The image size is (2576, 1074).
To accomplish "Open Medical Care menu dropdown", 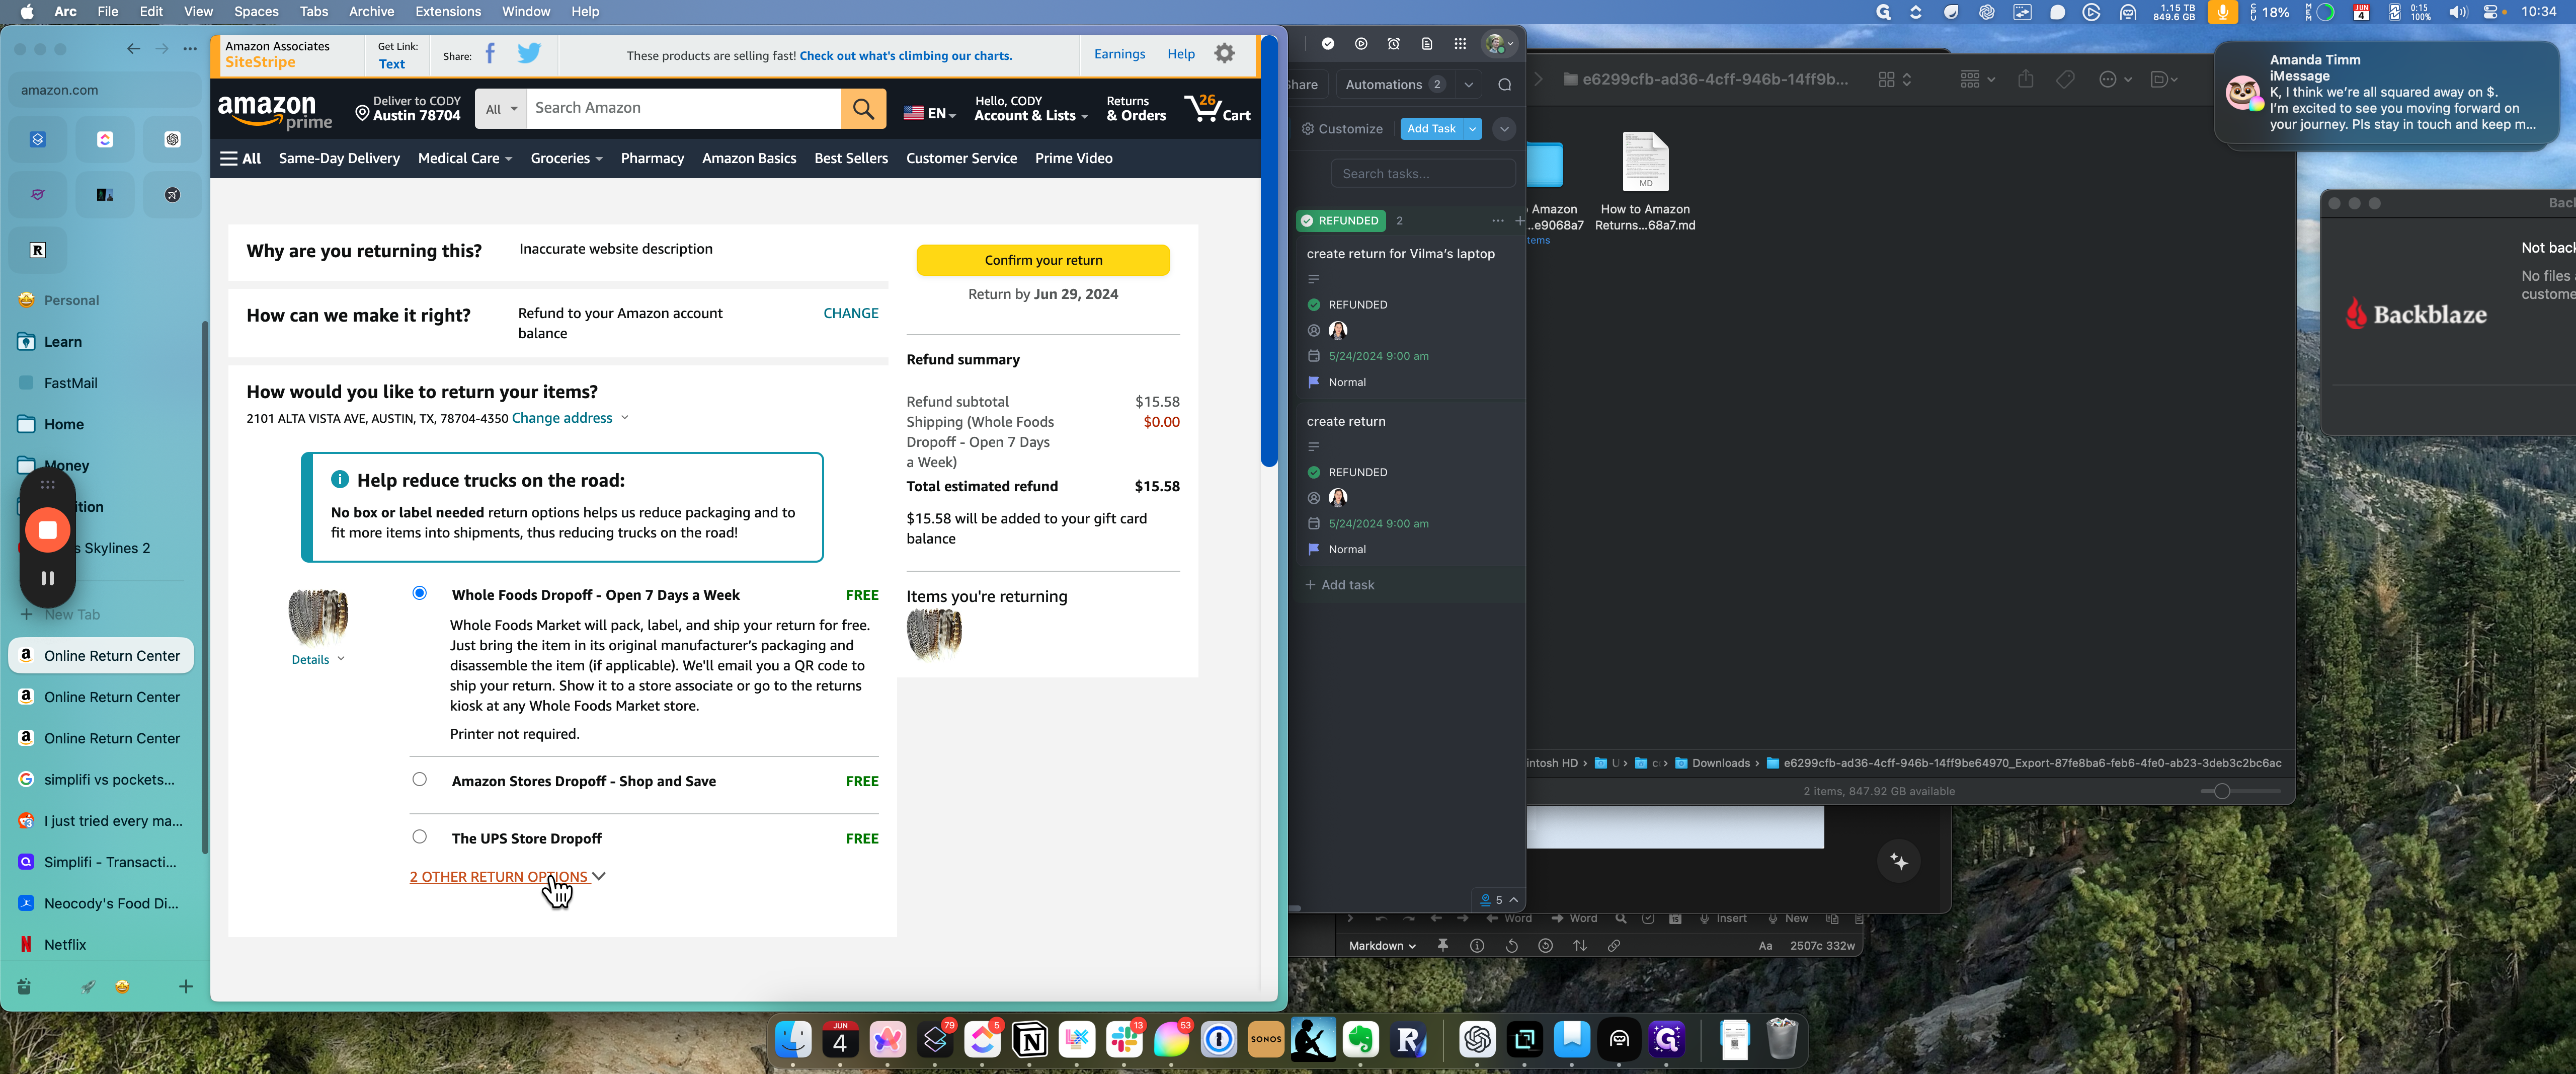I will 464,158.
